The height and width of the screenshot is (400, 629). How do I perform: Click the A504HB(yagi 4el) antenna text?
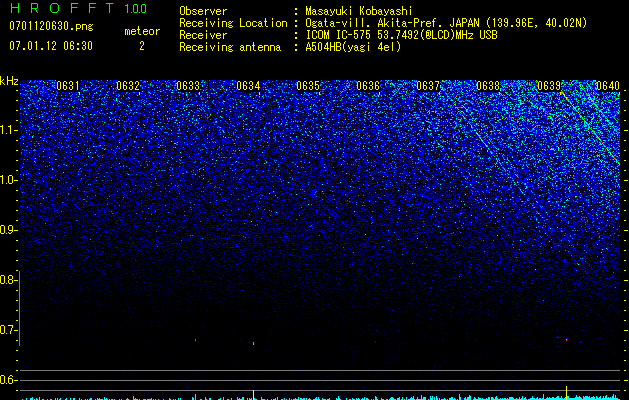[x=353, y=47]
